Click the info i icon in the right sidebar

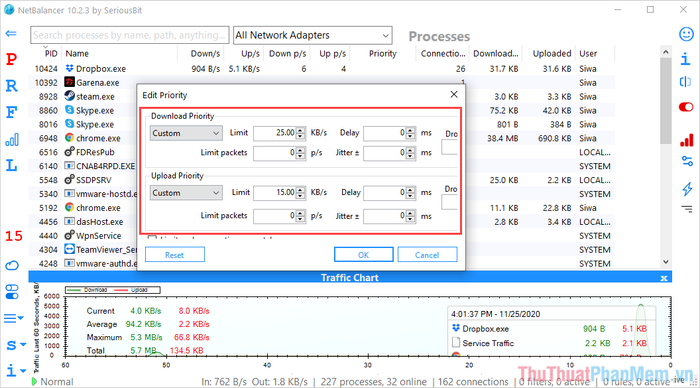pyautogui.click(x=685, y=58)
